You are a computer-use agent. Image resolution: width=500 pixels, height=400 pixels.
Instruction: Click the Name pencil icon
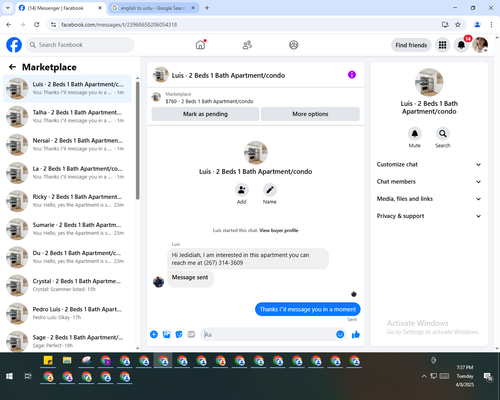[x=270, y=190]
